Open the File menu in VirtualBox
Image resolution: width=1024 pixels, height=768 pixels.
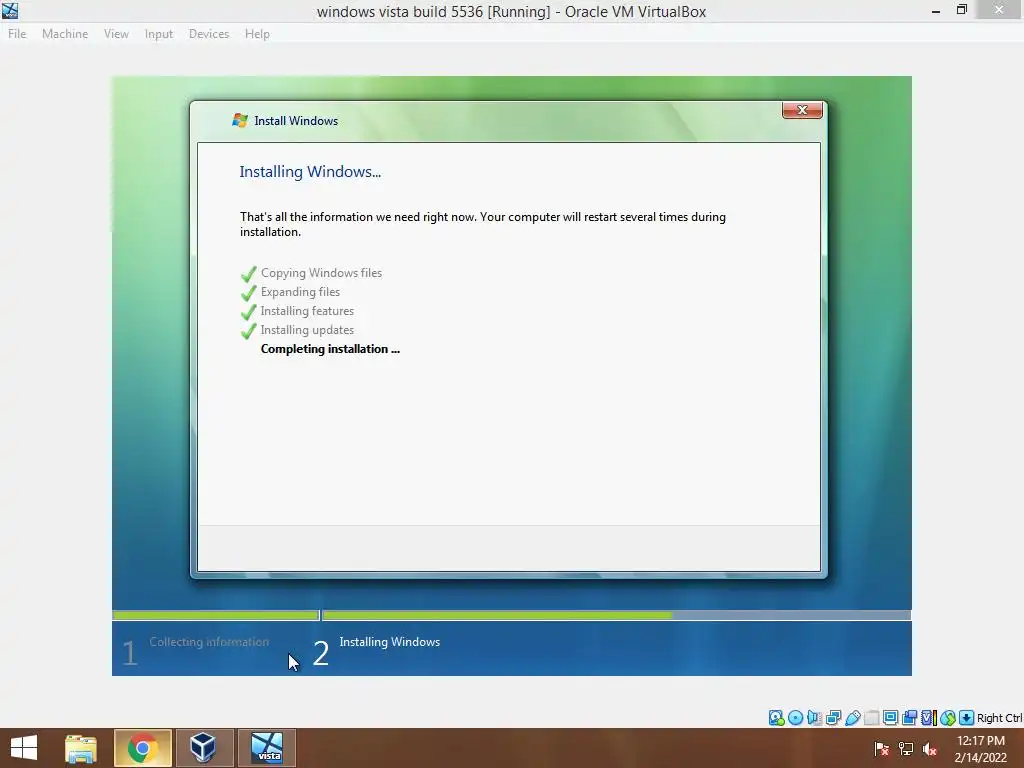click(x=17, y=34)
